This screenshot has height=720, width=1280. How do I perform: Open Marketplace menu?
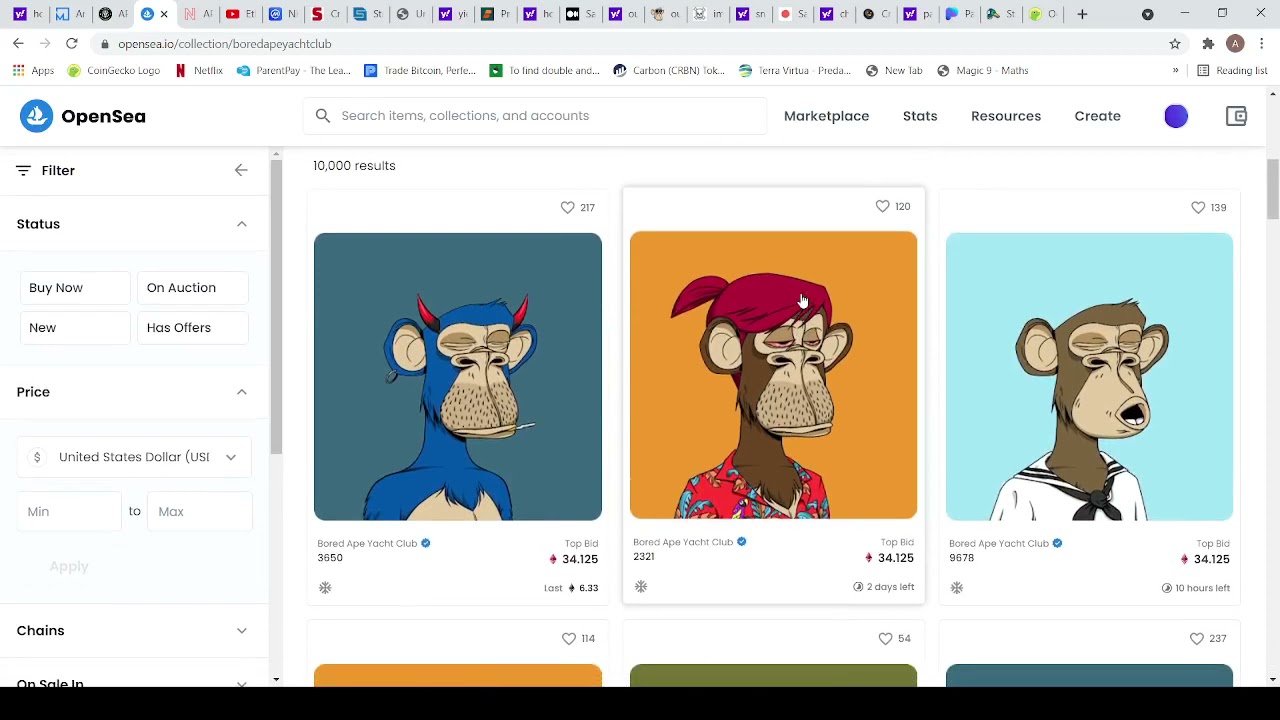point(826,116)
